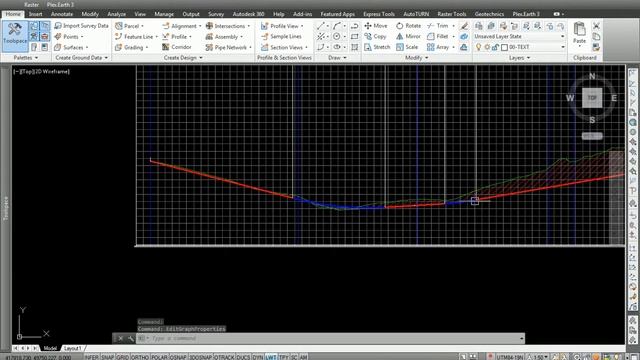
Task: Expand the Modify panel title
Action: coord(417,58)
